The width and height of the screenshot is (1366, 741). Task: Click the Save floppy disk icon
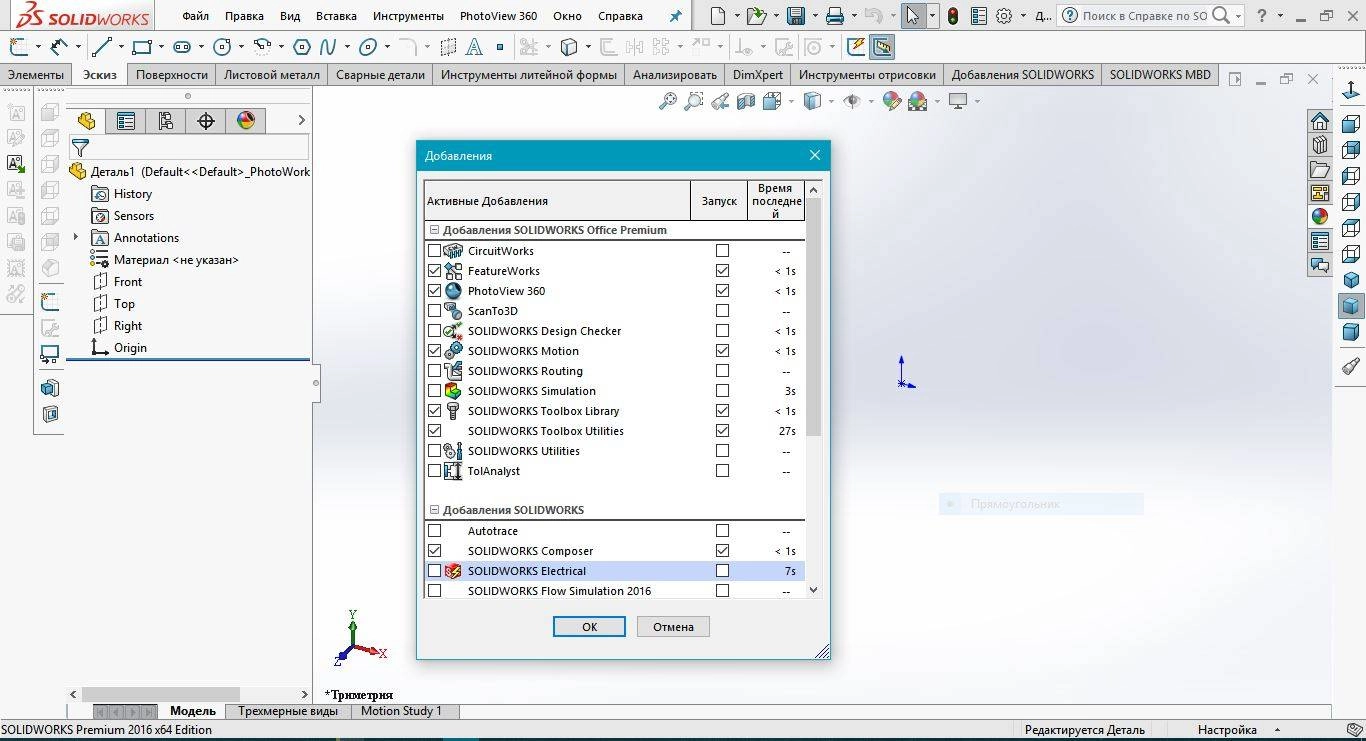796,16
